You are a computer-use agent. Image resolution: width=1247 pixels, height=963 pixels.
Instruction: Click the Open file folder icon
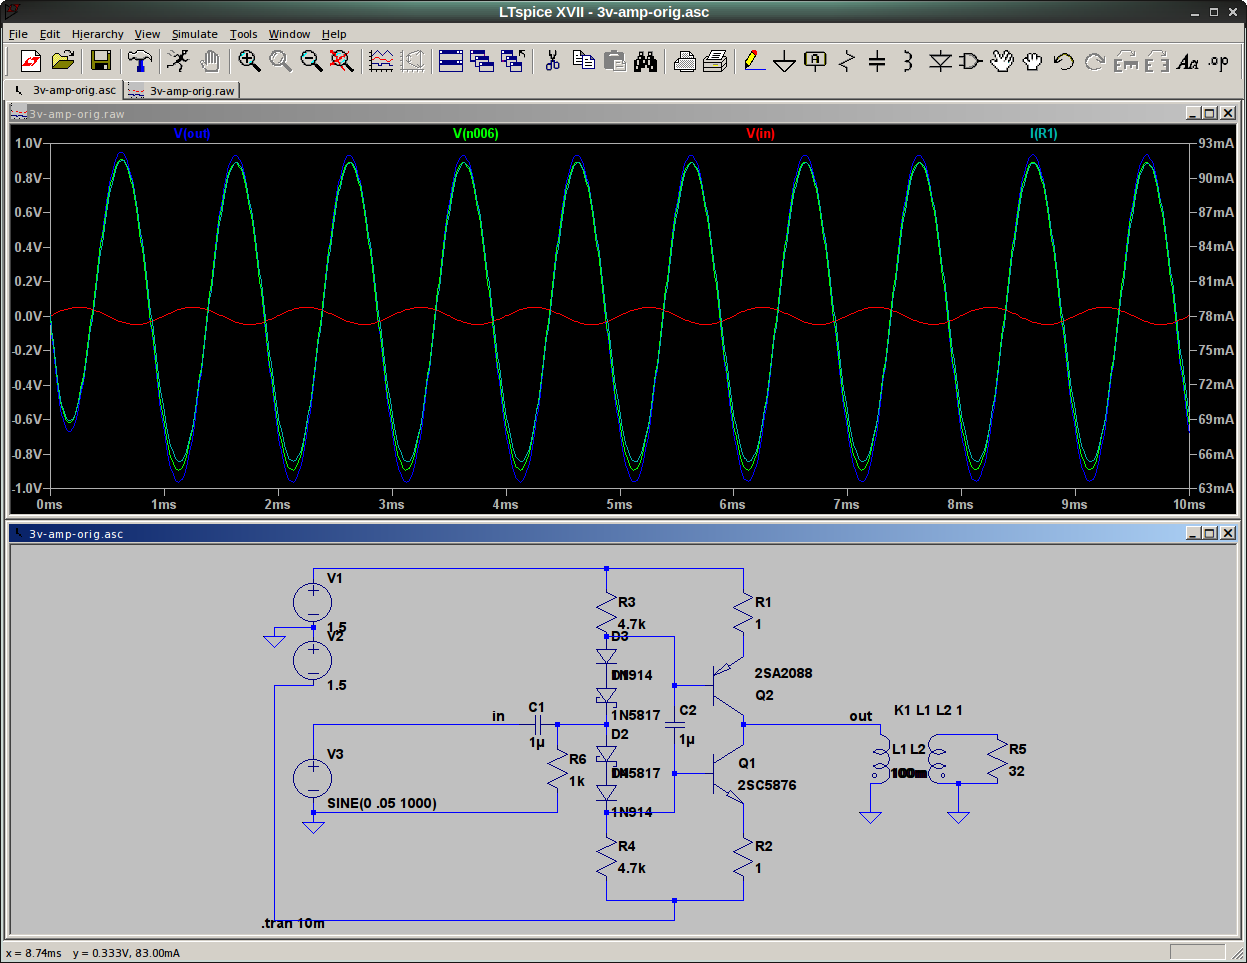pos(63,61)
